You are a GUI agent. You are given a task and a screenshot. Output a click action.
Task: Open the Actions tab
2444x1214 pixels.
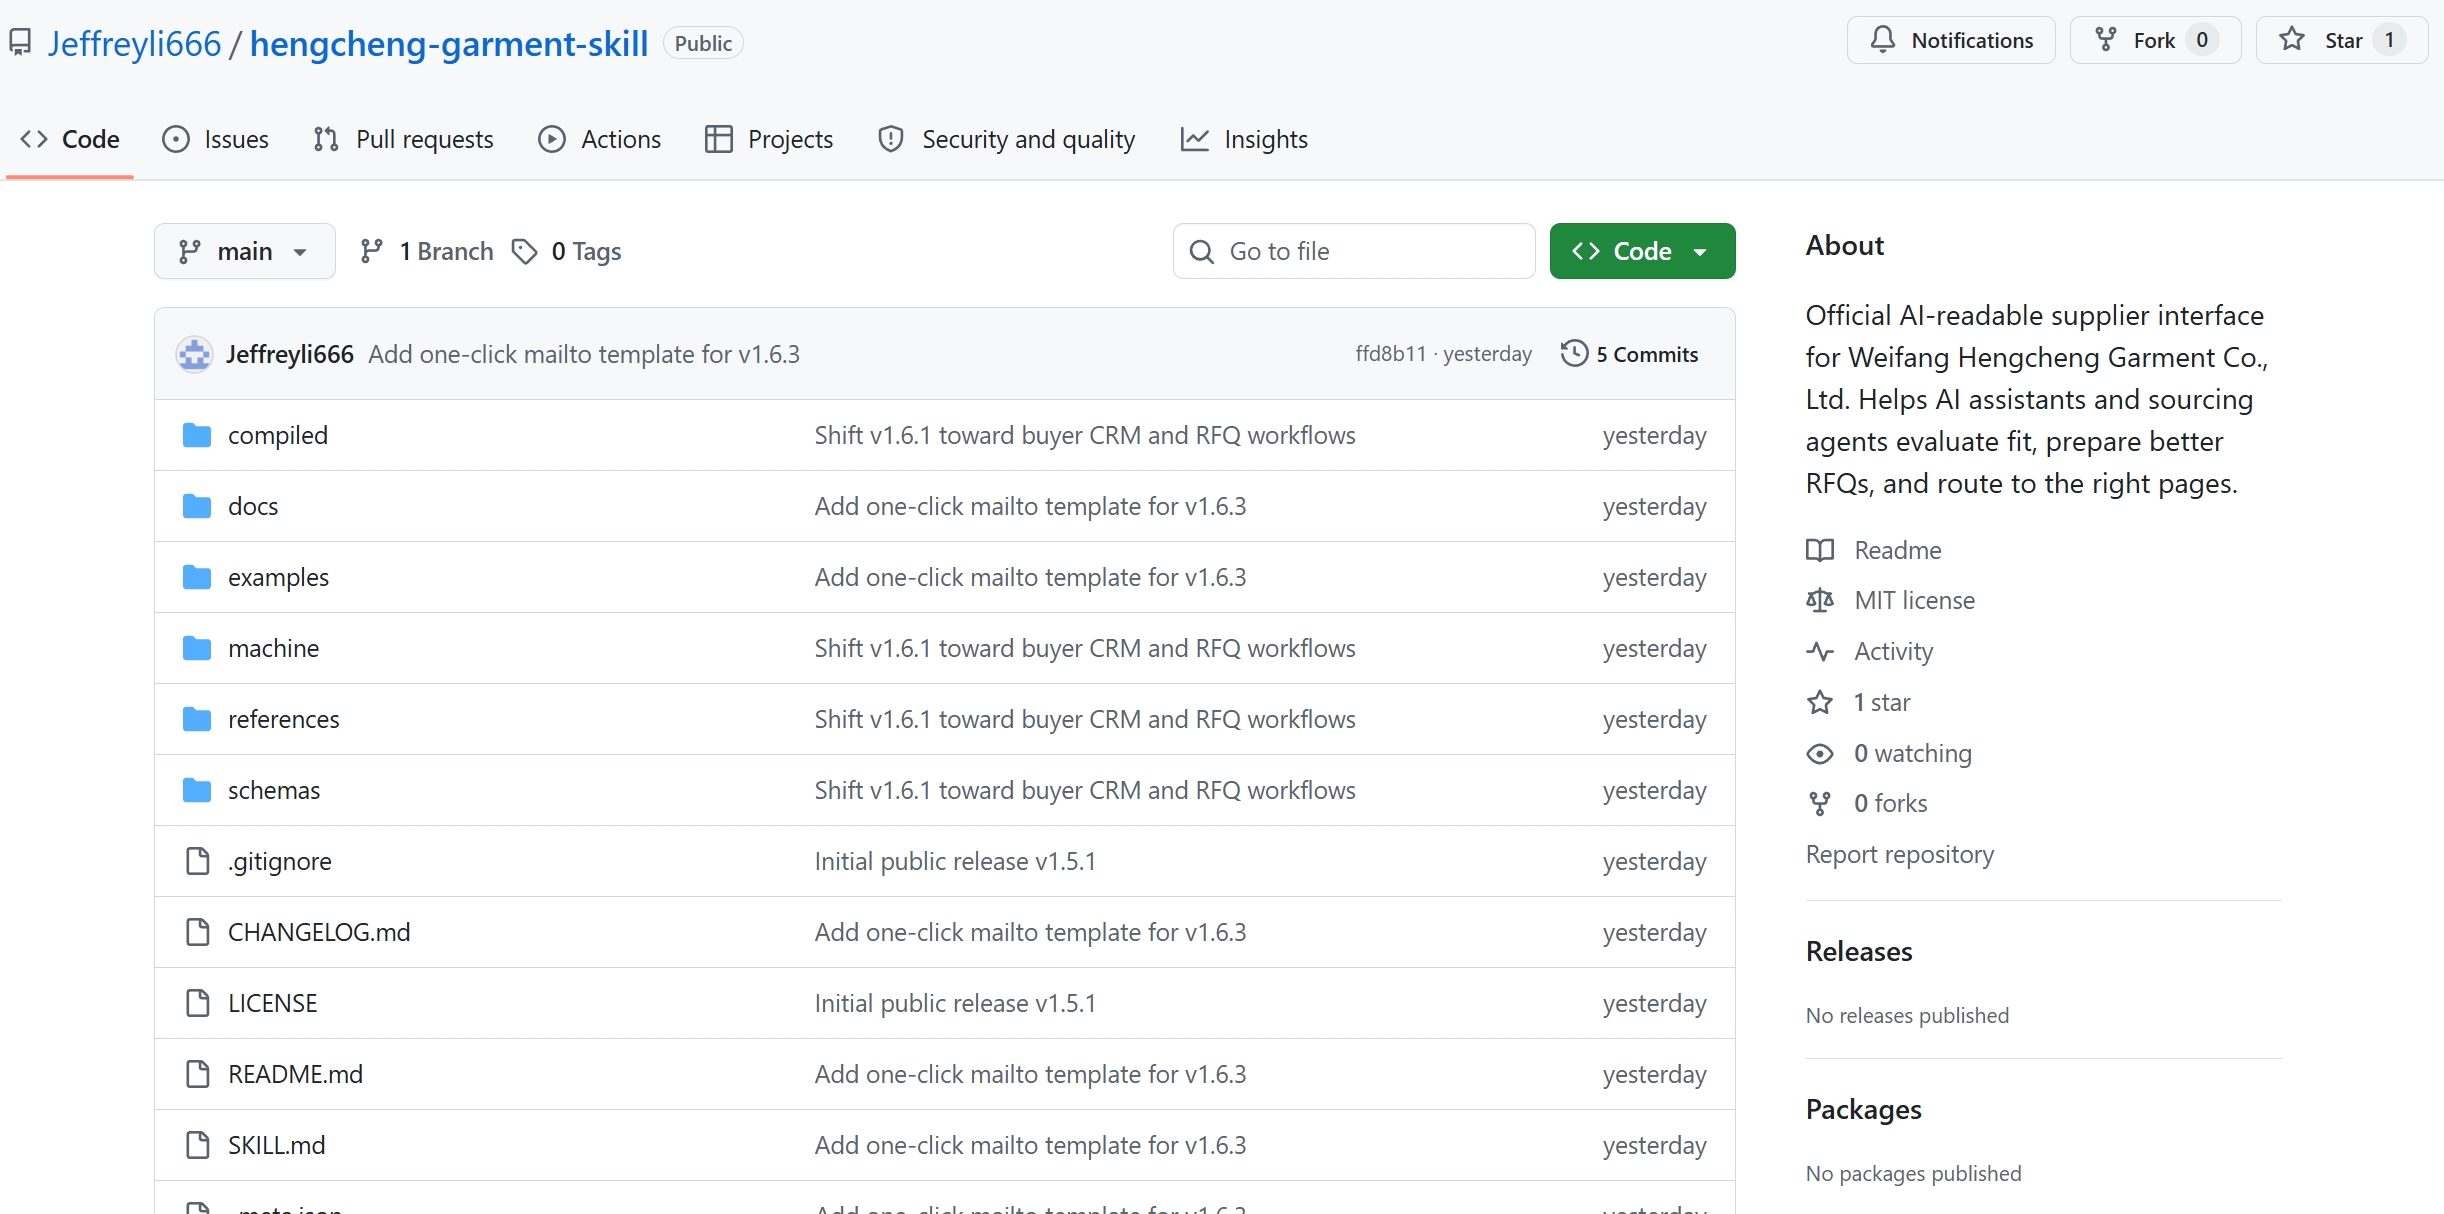[600, 139]
